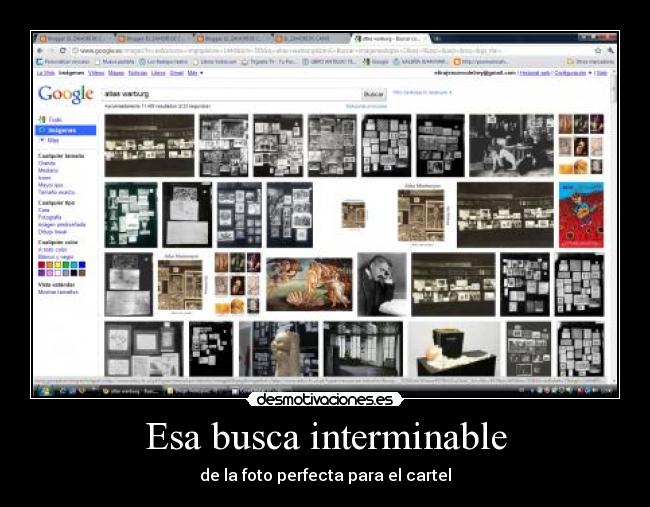Open the Birth of Venus painting thumbnail
Viewport: 650px width, 507px height.
(x=309, y=284)
